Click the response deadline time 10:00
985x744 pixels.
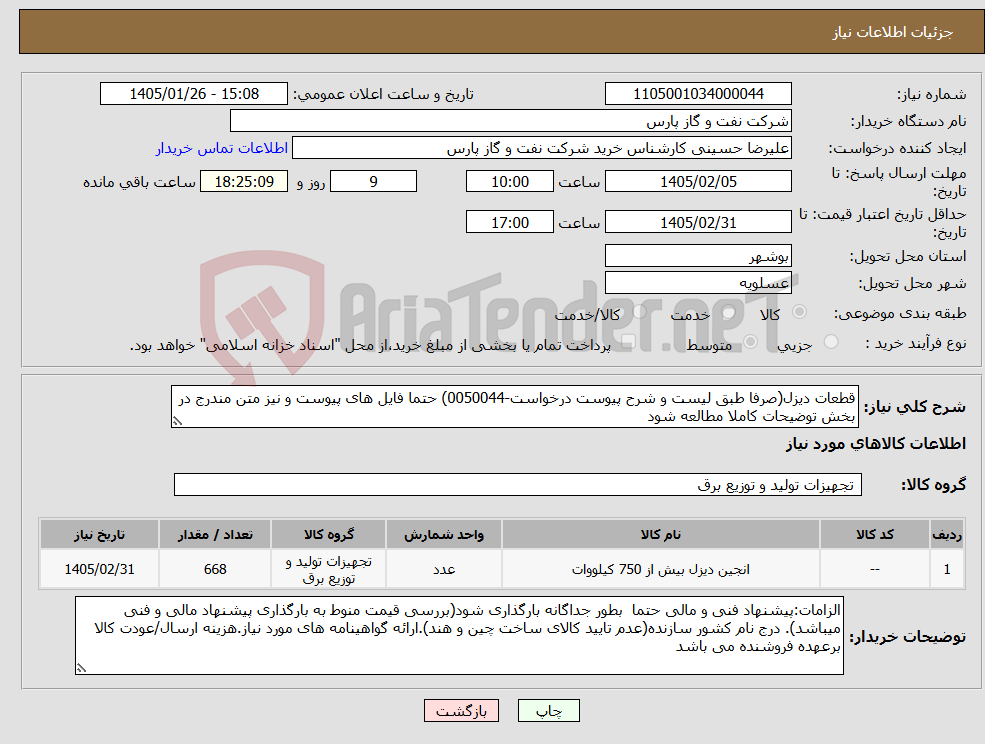509,182
